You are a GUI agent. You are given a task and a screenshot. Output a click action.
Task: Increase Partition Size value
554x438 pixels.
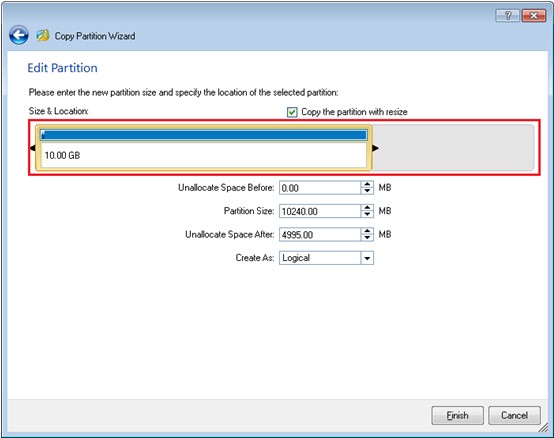coord(367,208)
